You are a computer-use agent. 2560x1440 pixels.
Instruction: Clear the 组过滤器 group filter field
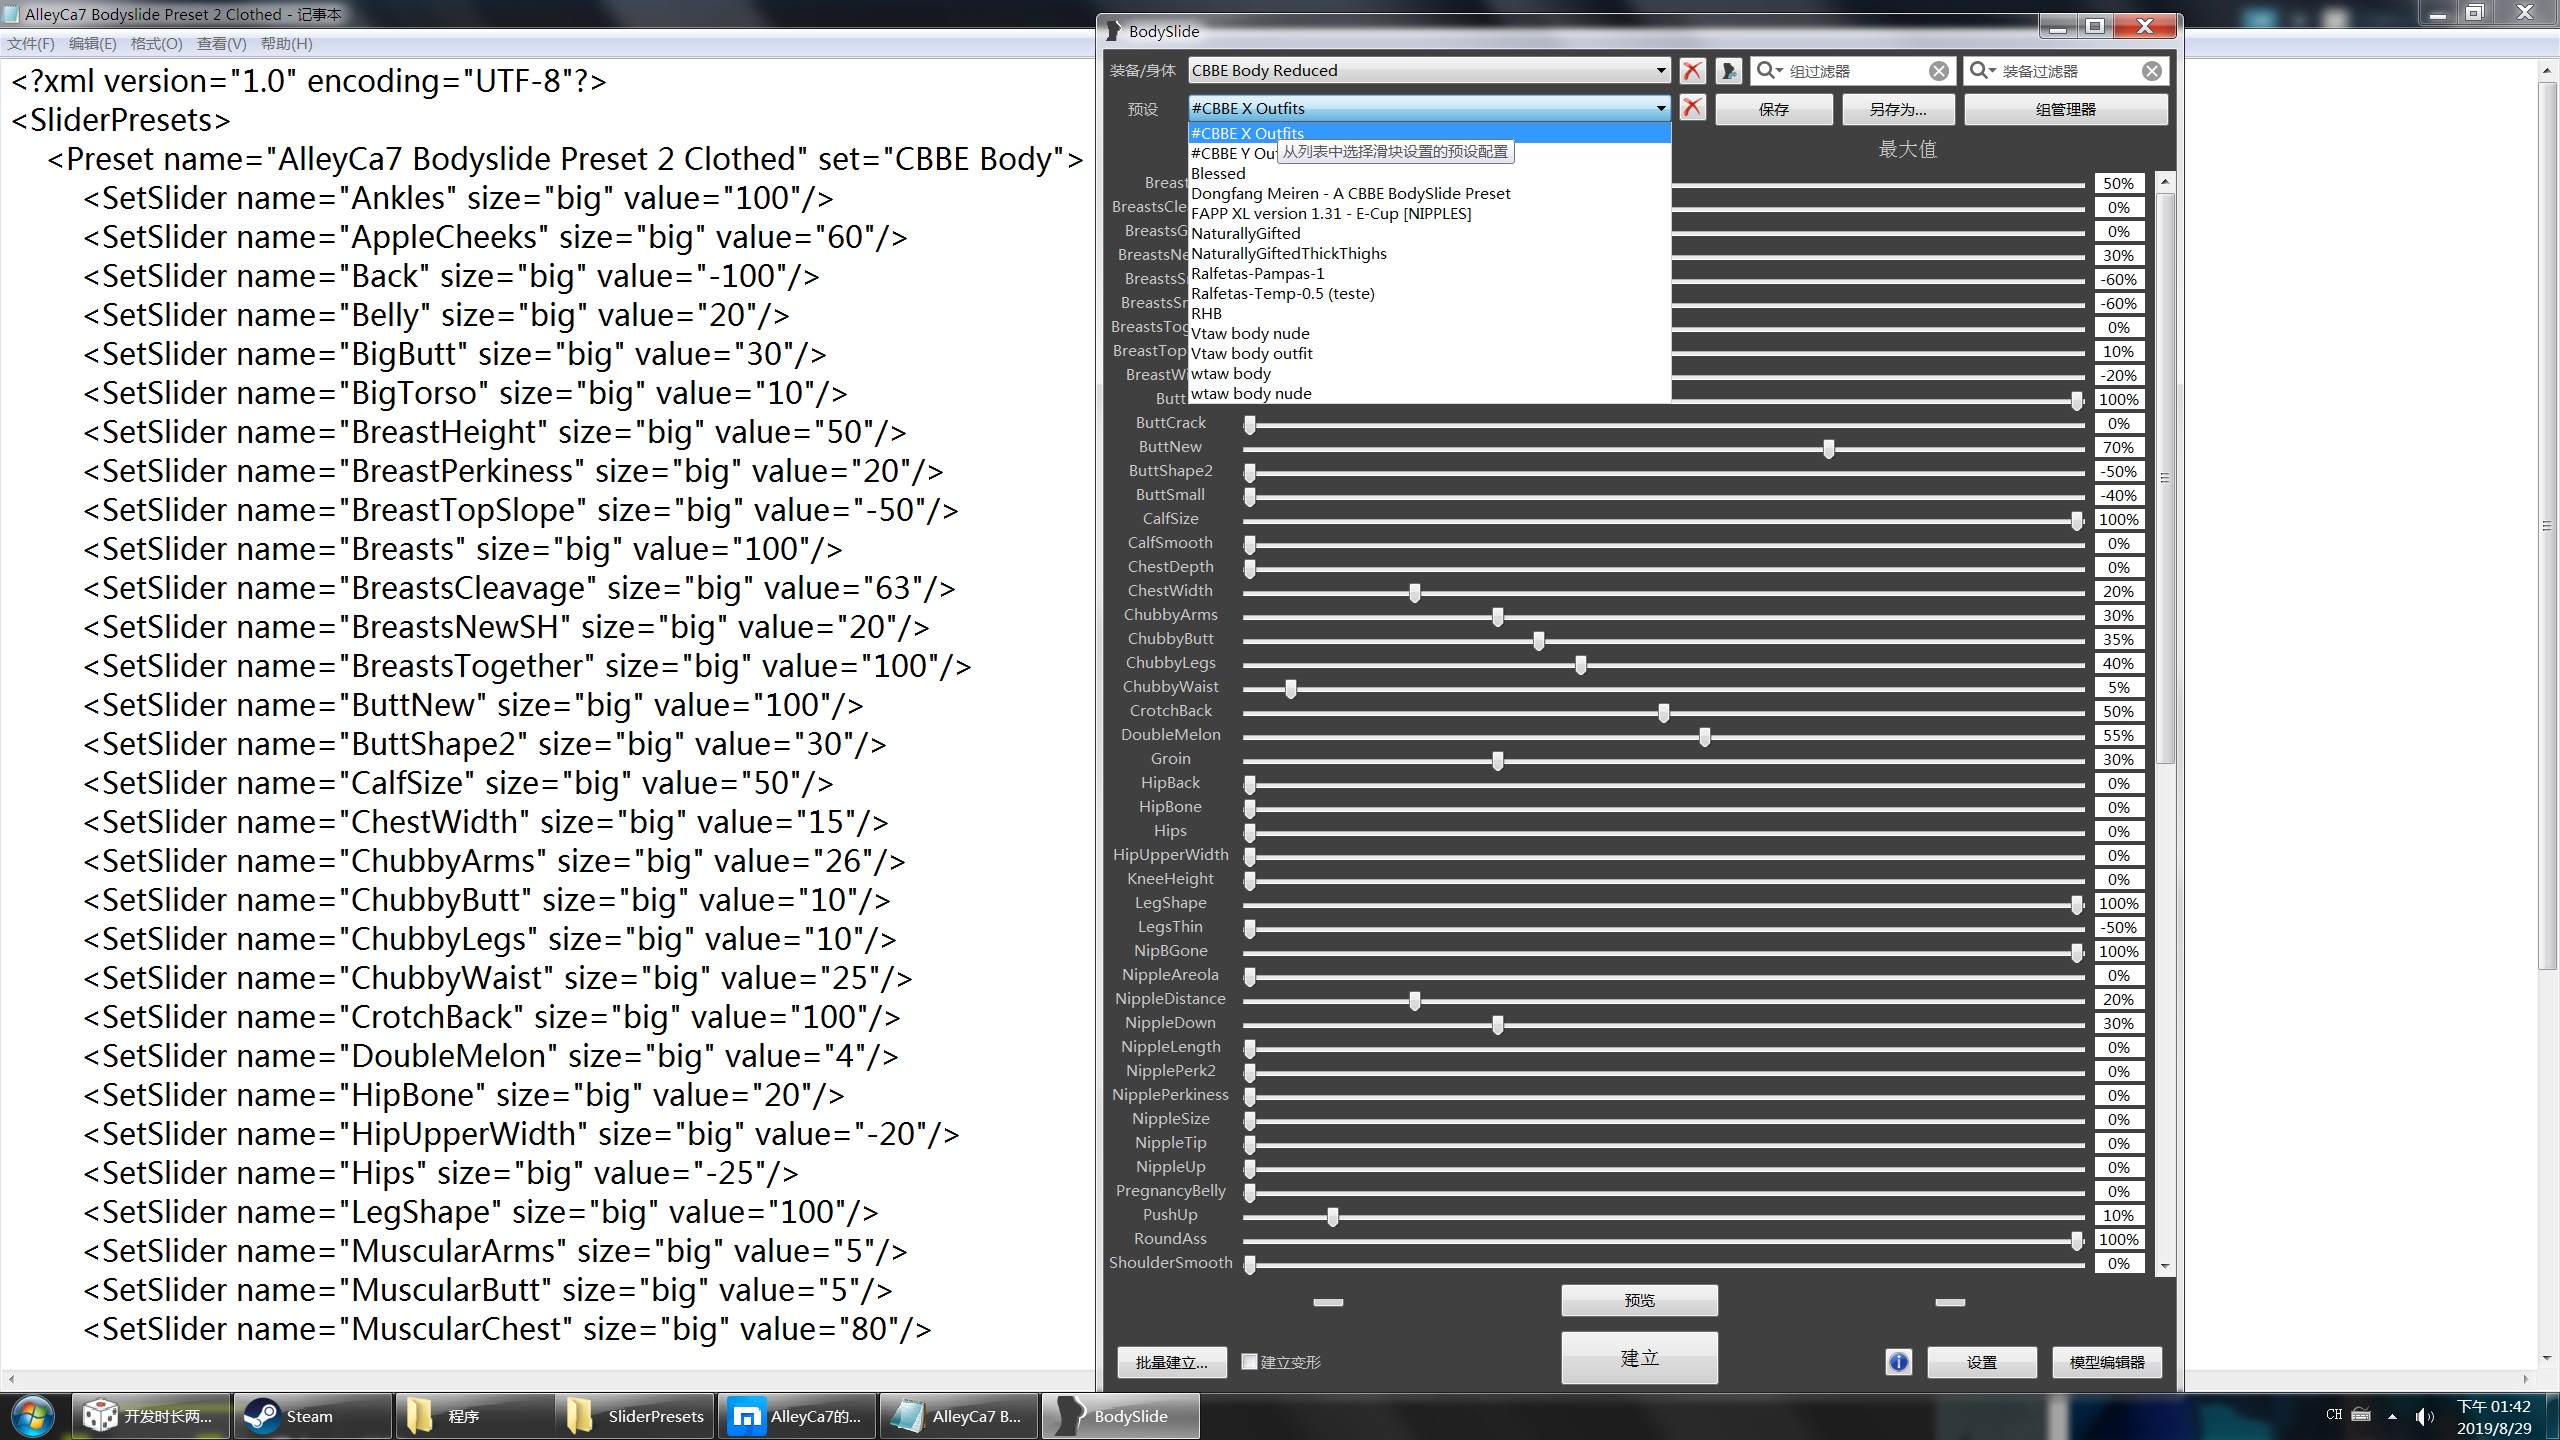tap(1938, 71)
